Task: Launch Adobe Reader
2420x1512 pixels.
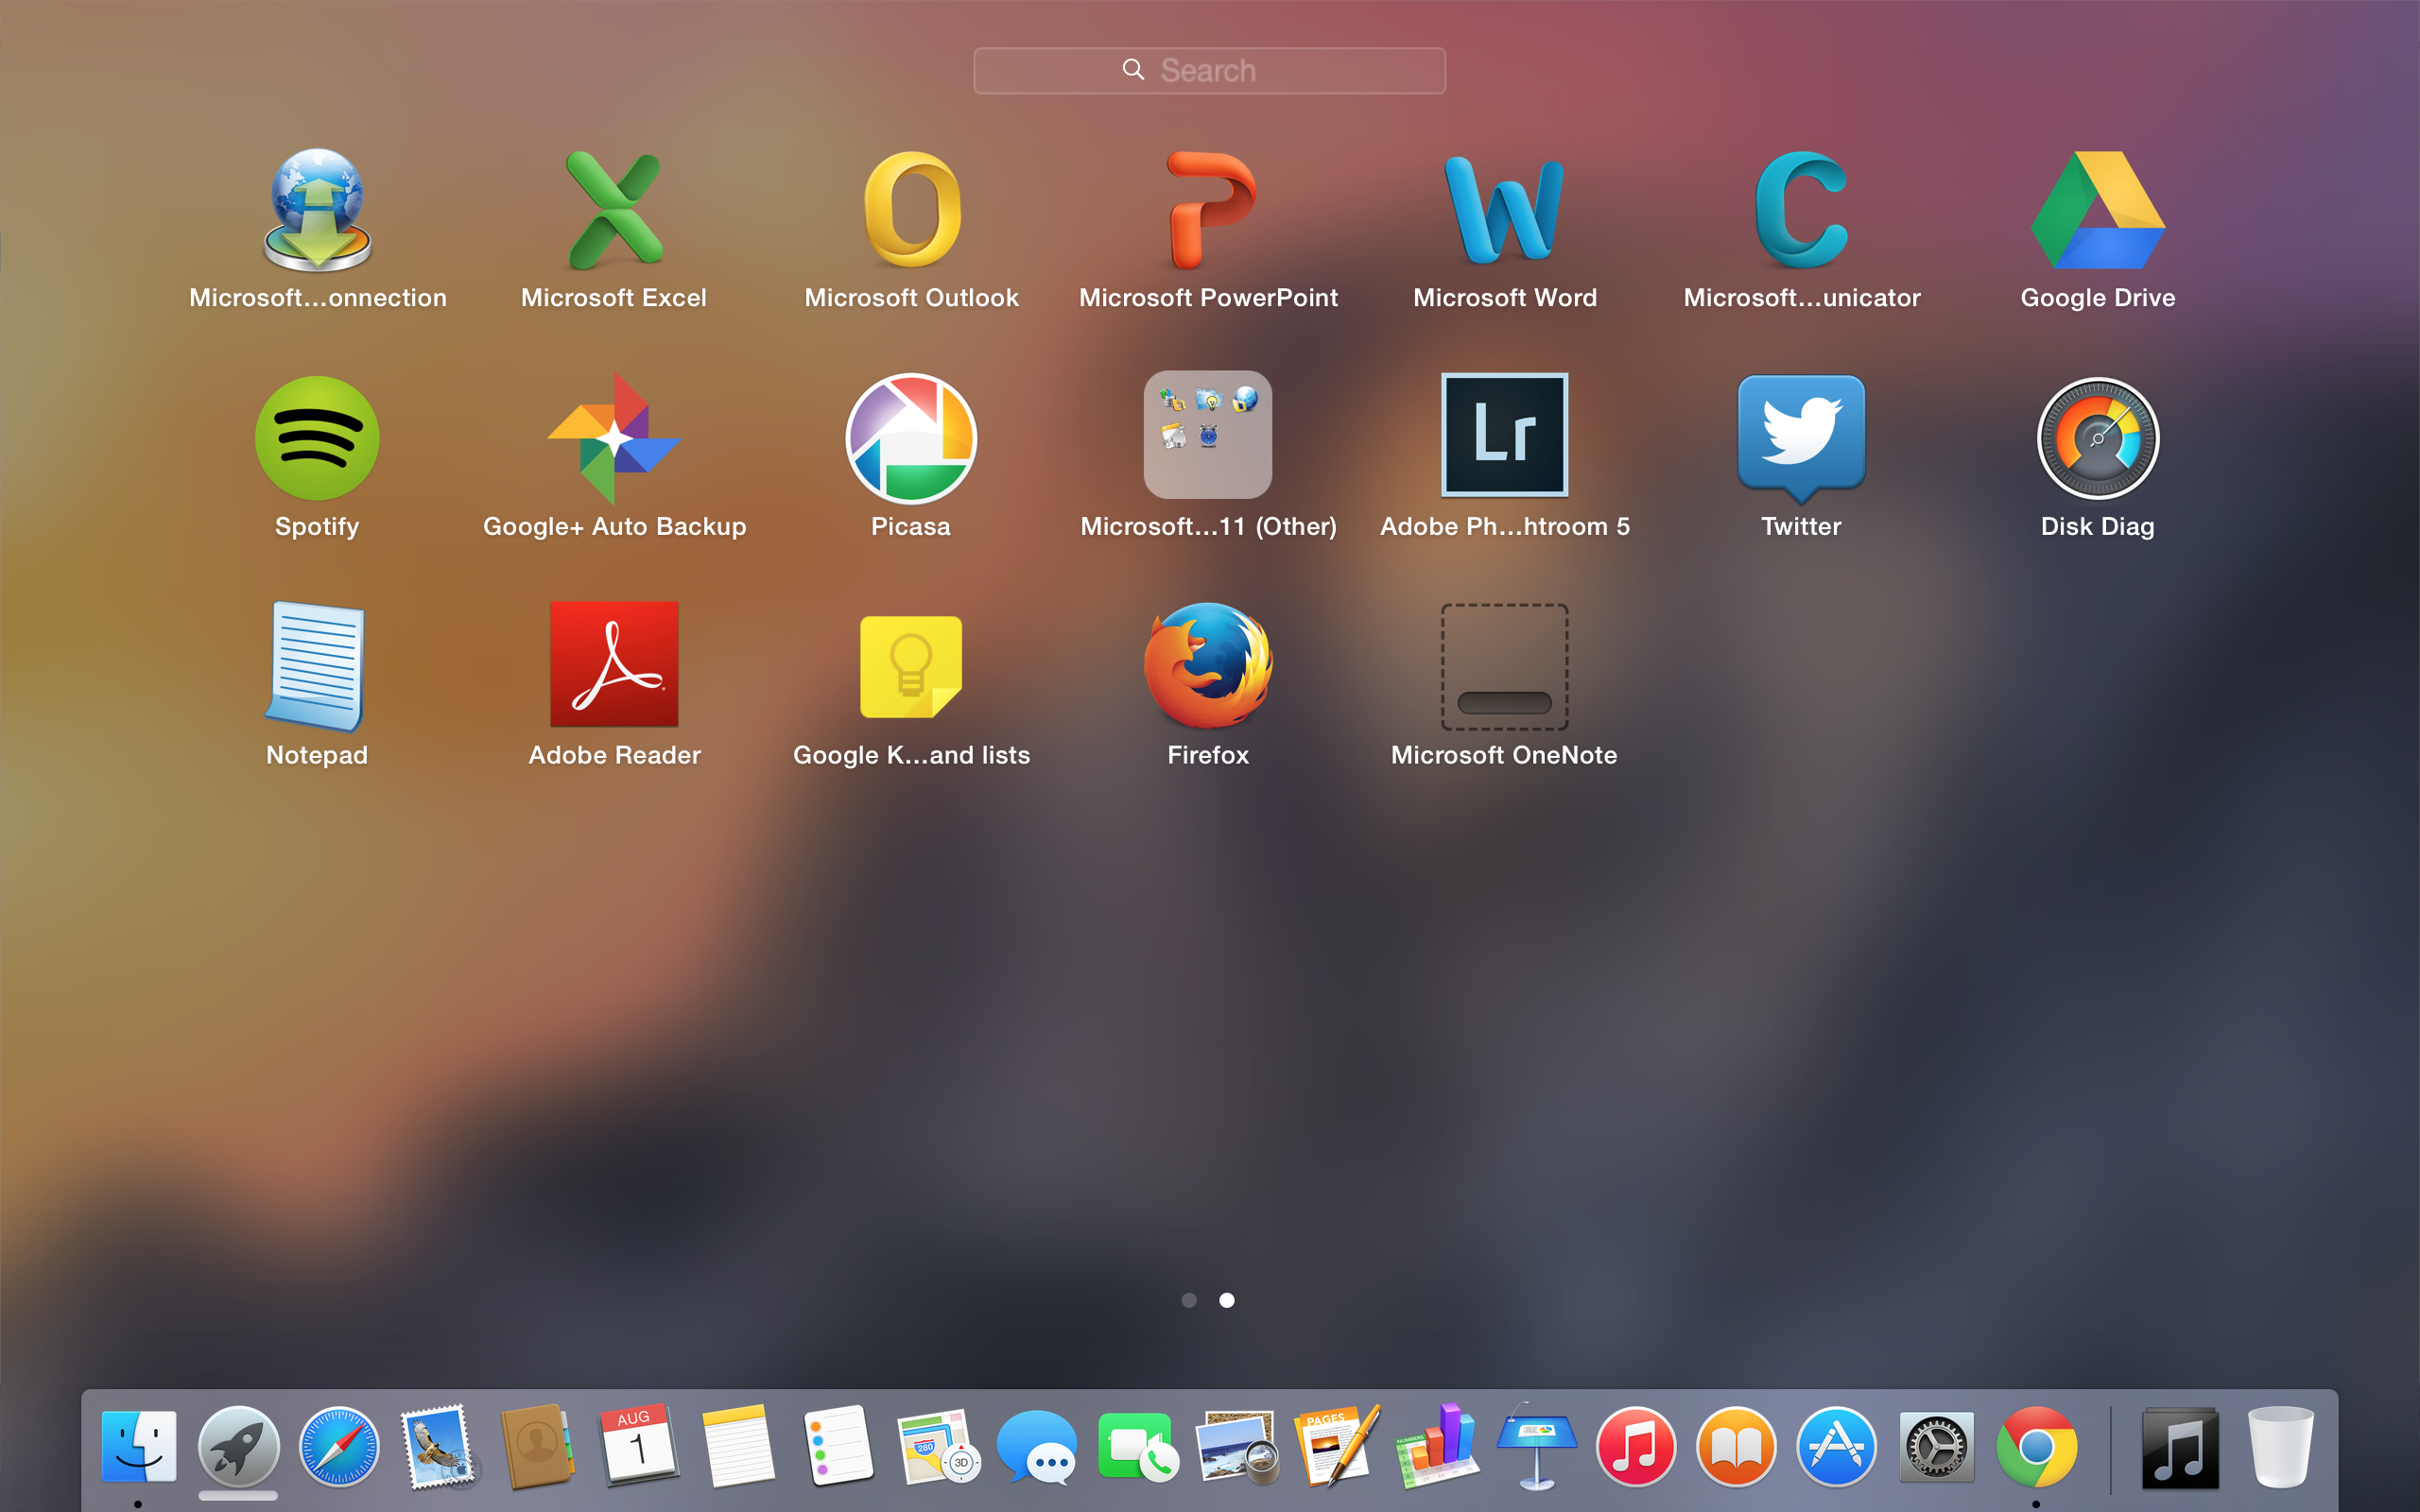Action: point(614,664)
